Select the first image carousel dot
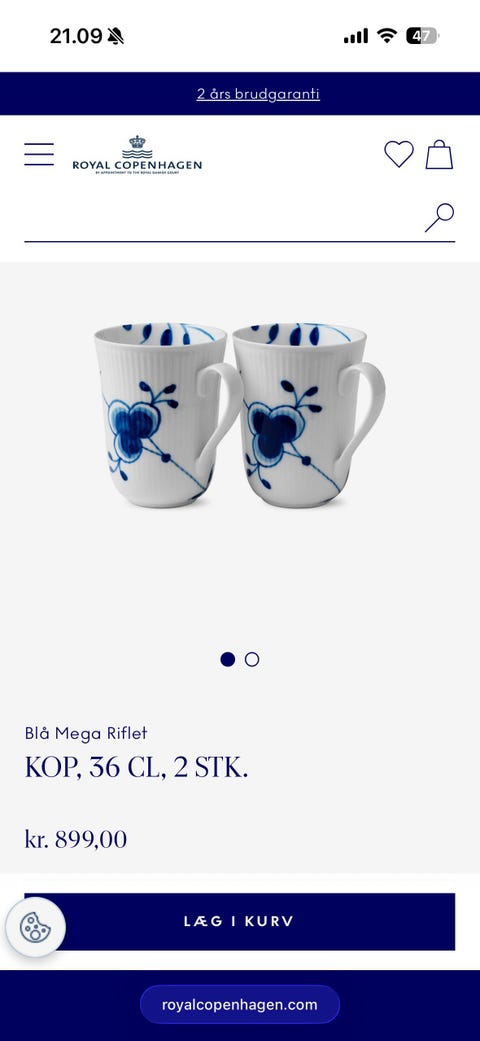The width and height of the screenshot is (480, 1041). (x=228, y=659)
